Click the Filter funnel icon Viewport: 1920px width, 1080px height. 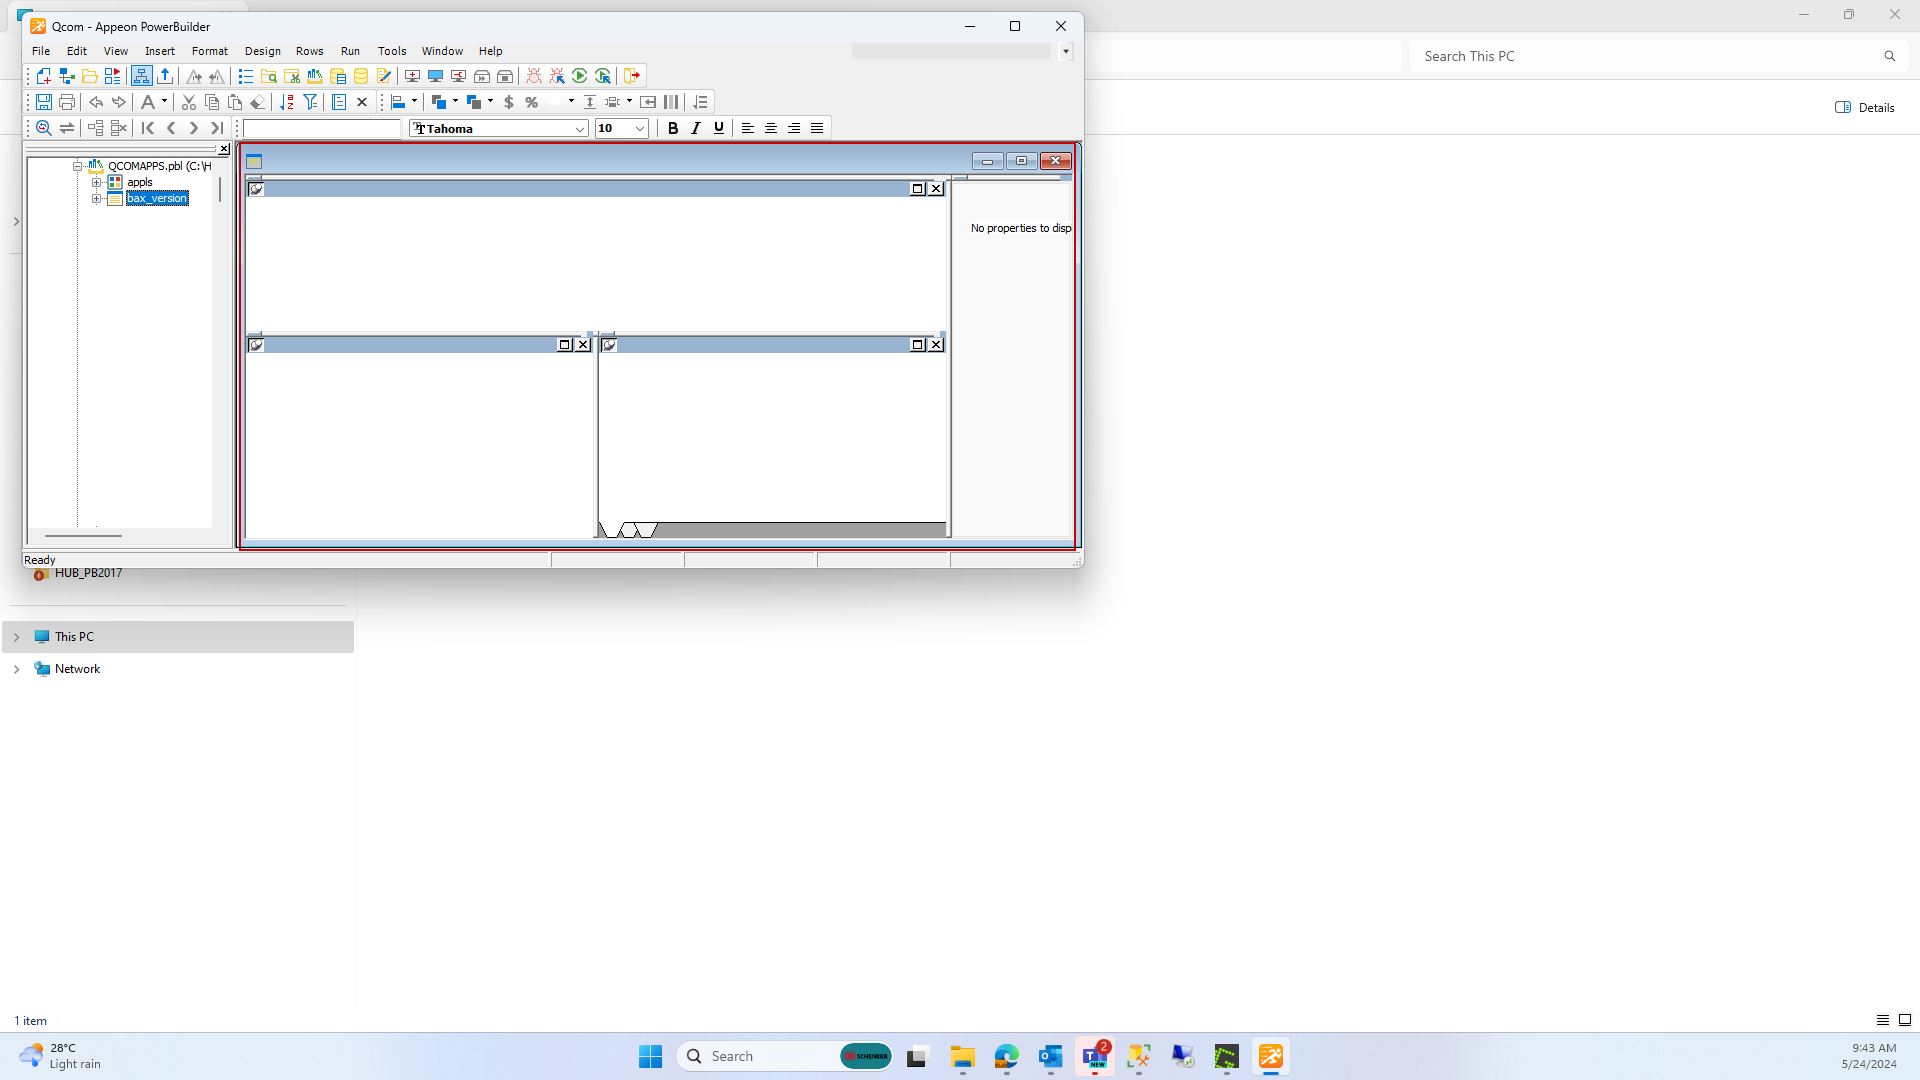311,102
